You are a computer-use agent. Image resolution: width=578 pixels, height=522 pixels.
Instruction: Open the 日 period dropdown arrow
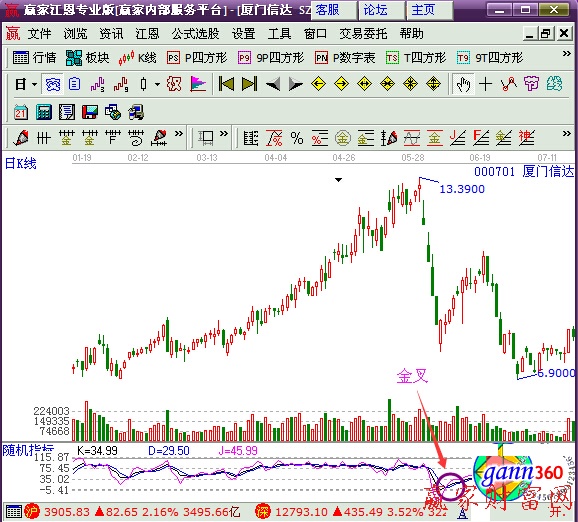(x=34, y=84)
